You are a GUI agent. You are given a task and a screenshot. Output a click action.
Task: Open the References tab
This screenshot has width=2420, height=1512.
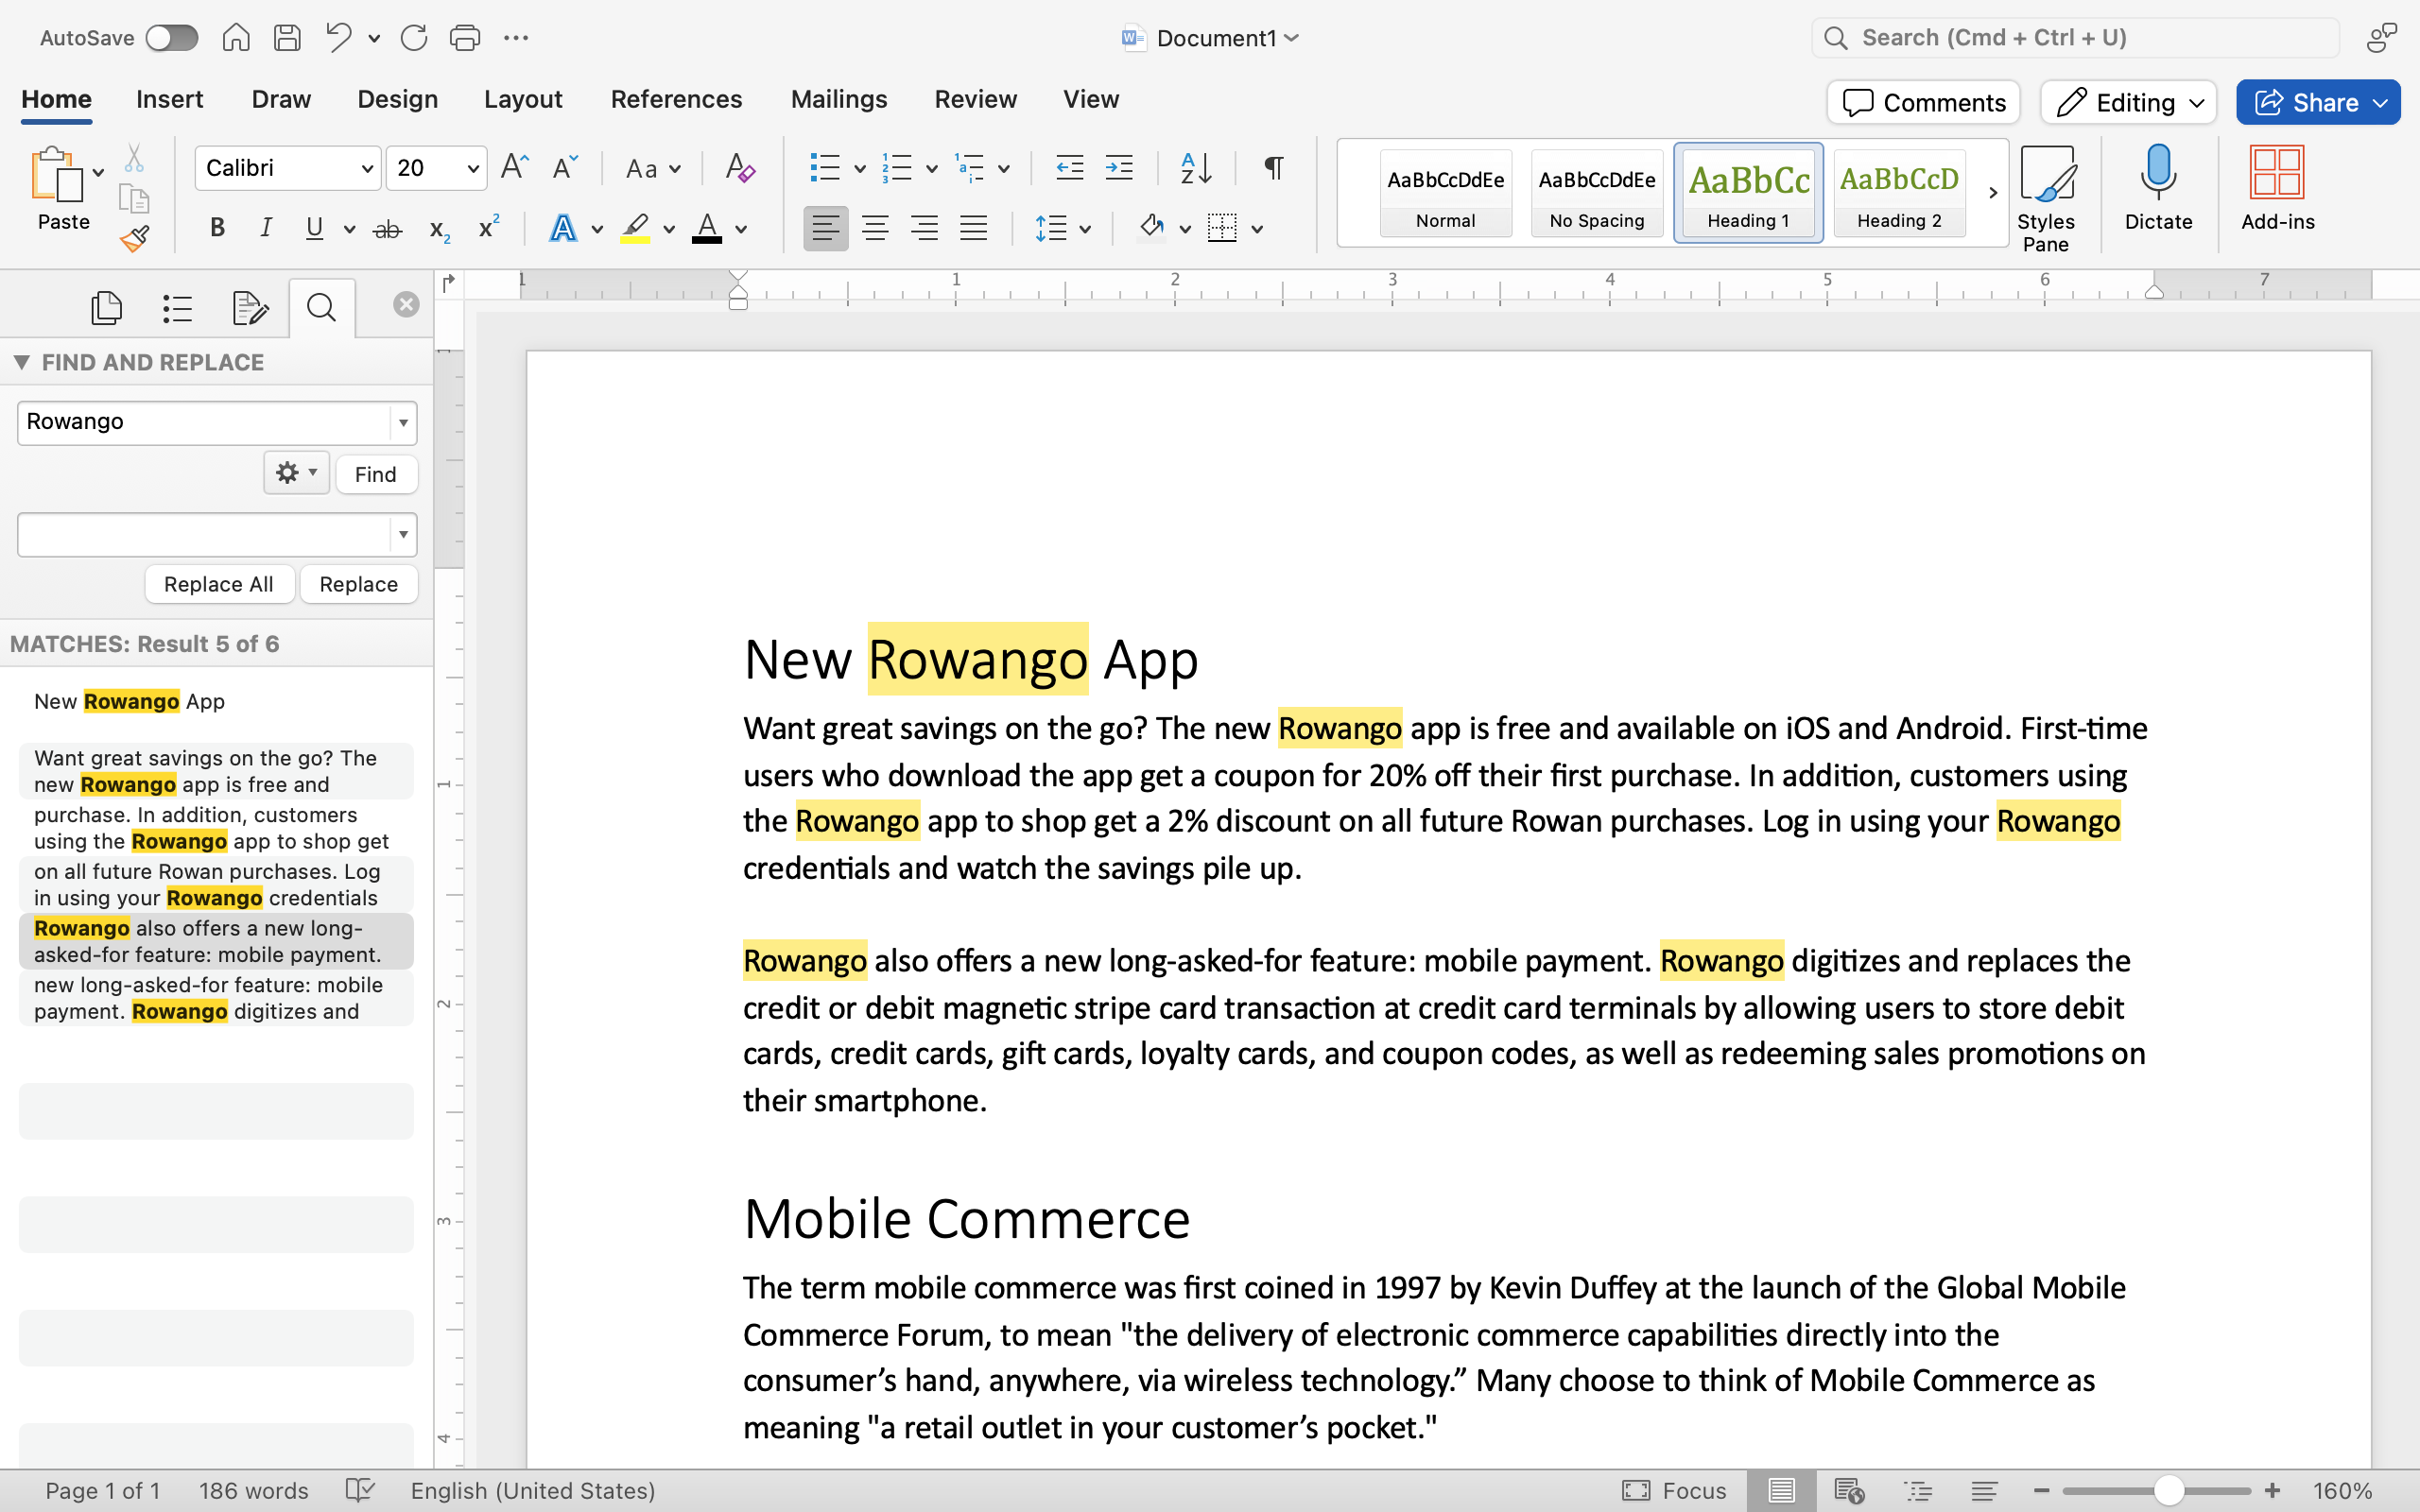coord(676,99)
